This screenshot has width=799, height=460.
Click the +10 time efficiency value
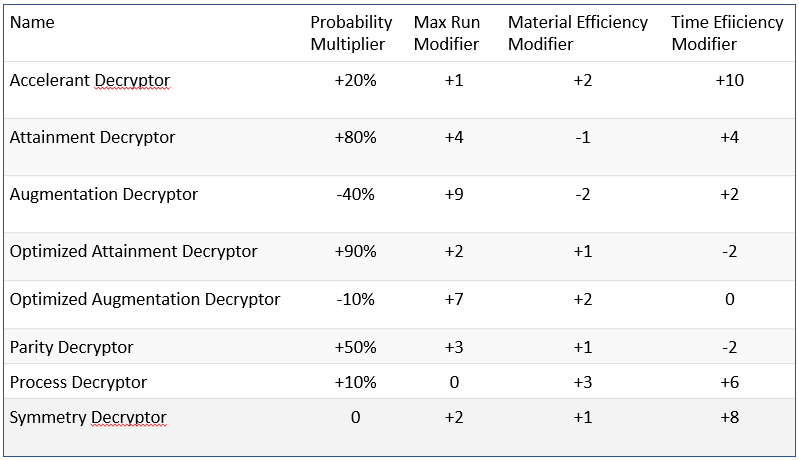click(729, 80)
